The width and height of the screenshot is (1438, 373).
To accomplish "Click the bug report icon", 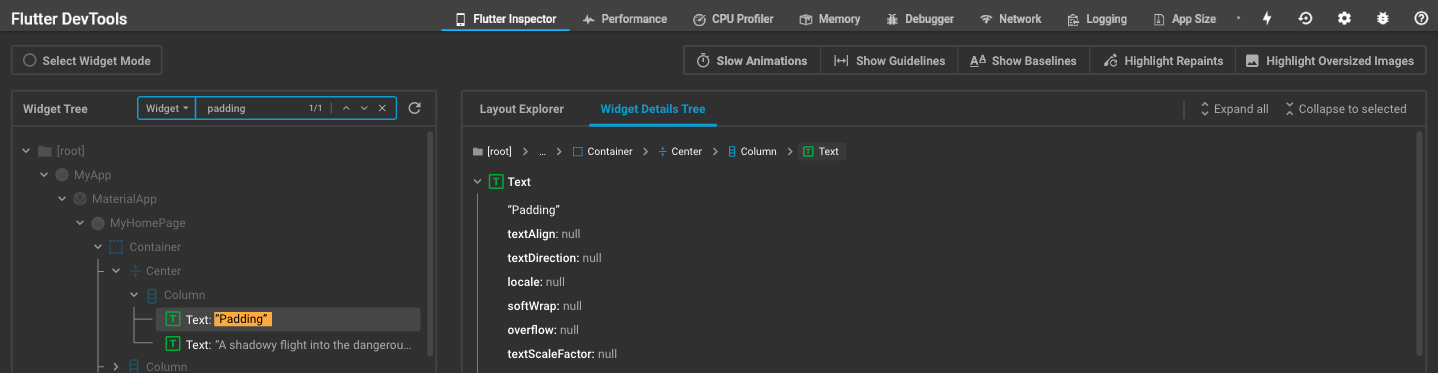I will [x=1383, y=19].
